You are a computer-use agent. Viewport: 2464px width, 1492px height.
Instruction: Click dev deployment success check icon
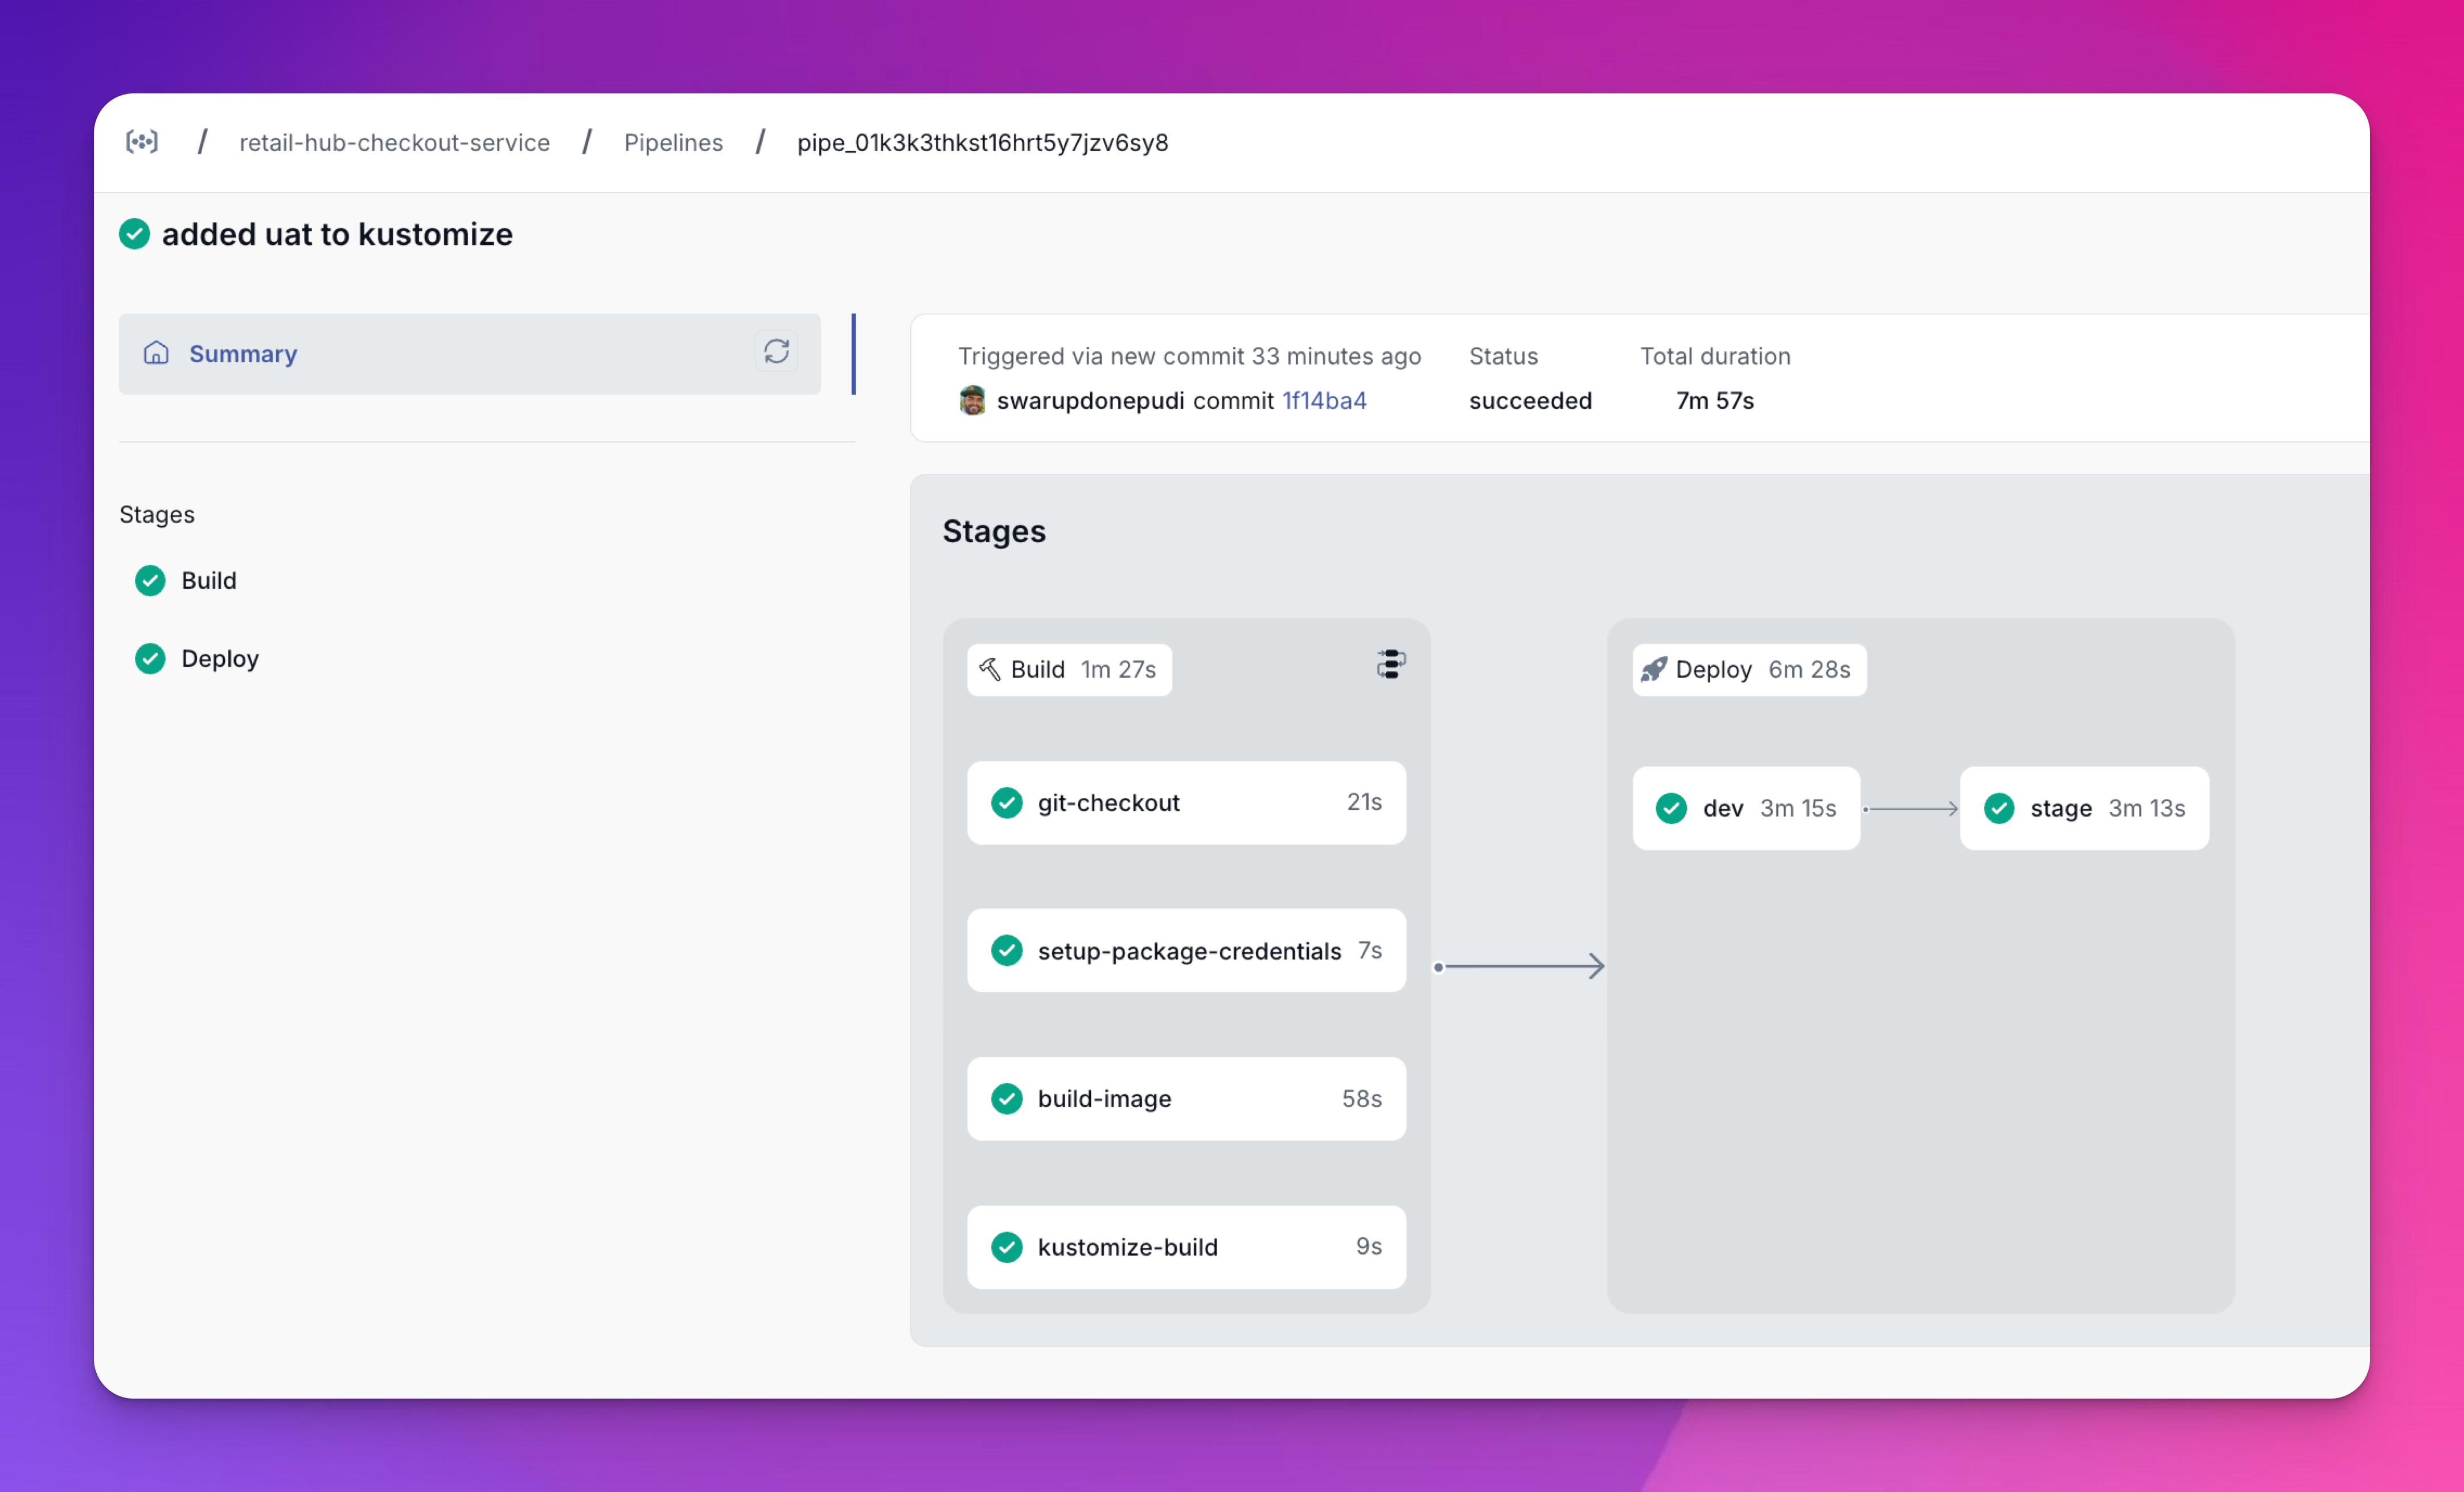1671,808
